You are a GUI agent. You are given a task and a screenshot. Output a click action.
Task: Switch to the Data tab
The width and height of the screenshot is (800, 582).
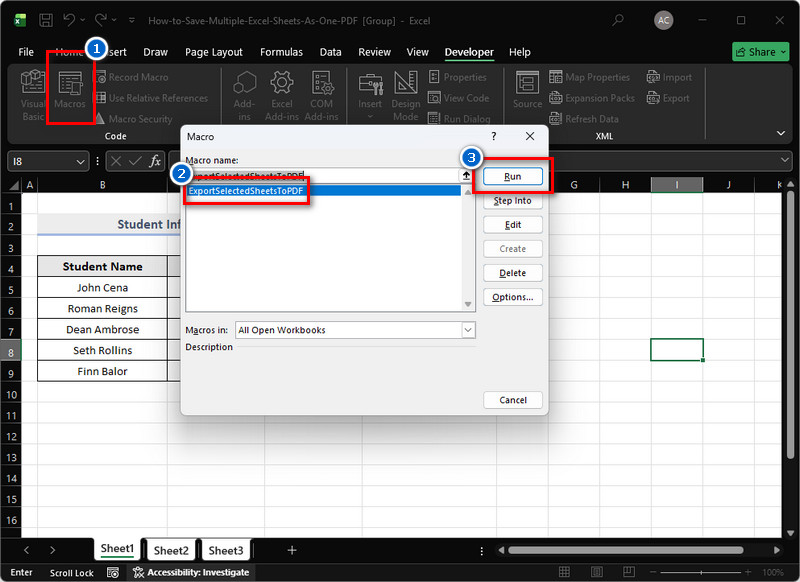pos(331,52)
